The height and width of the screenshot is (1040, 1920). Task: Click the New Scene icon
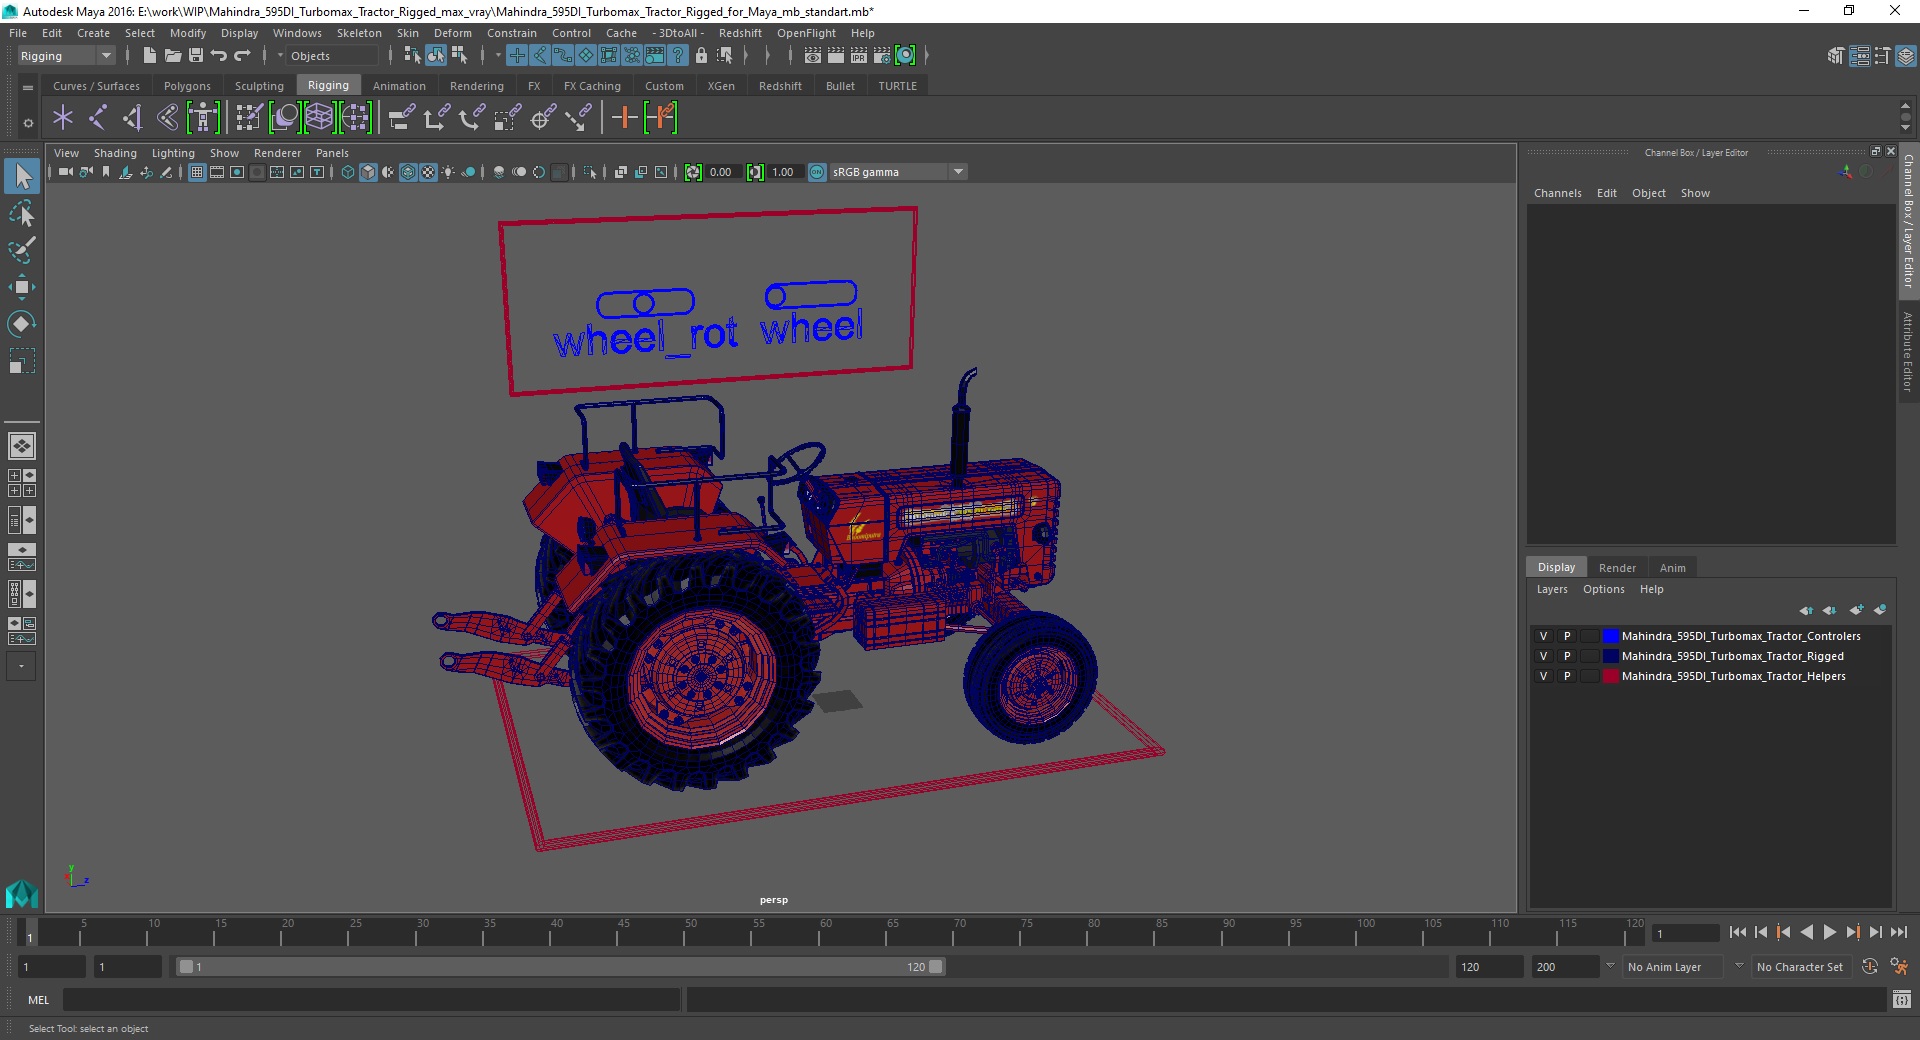click(x=150, y=56)
